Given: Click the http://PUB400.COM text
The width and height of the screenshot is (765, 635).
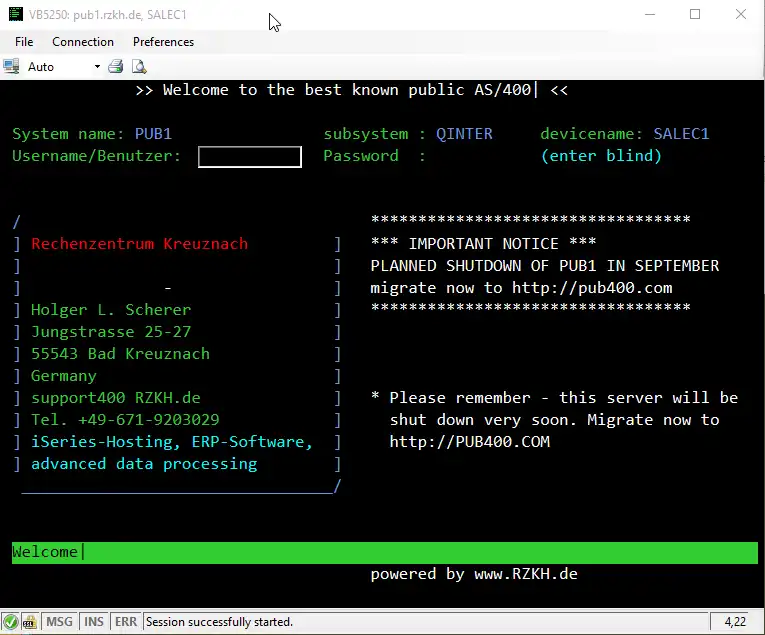Looking at the screenshot, I should [469, 442].
